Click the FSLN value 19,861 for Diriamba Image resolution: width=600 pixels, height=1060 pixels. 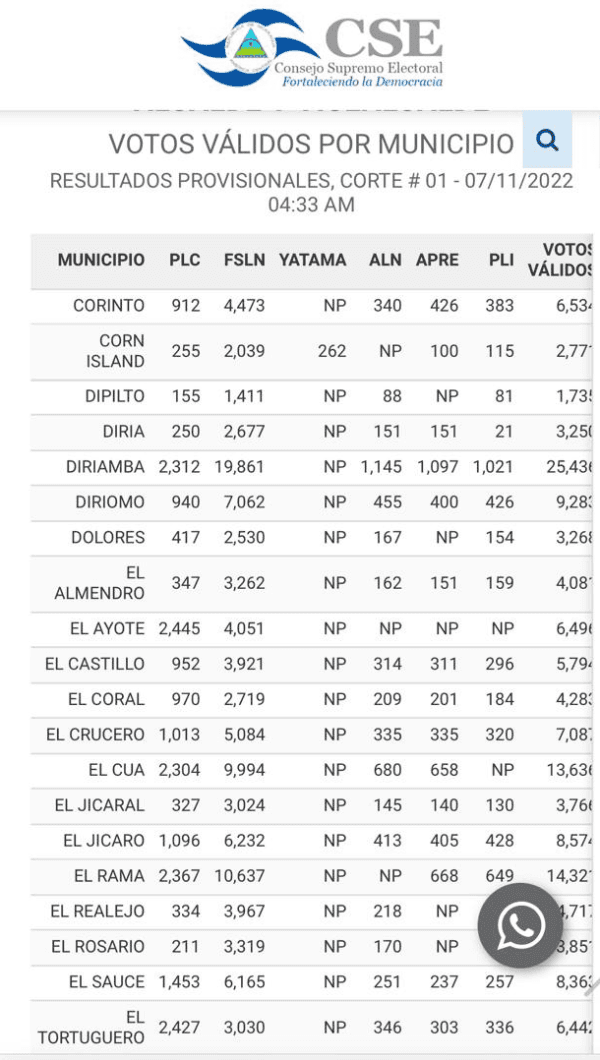[x=239, y=467]
